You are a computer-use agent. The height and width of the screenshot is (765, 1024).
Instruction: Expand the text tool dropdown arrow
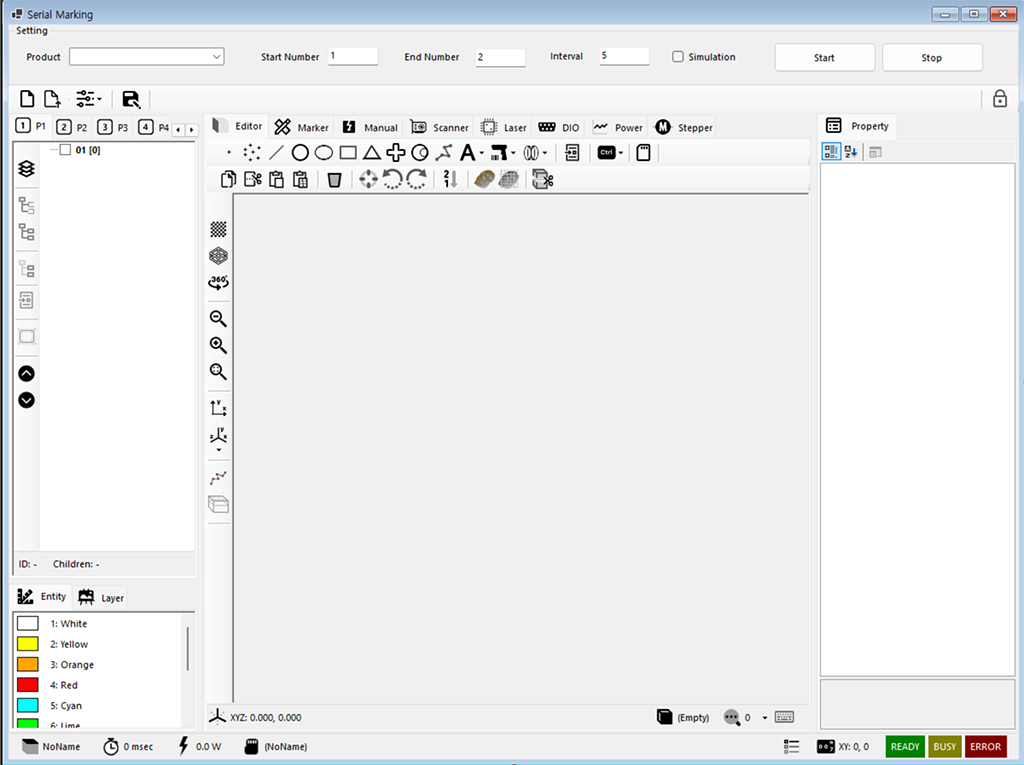coord(482,154)
